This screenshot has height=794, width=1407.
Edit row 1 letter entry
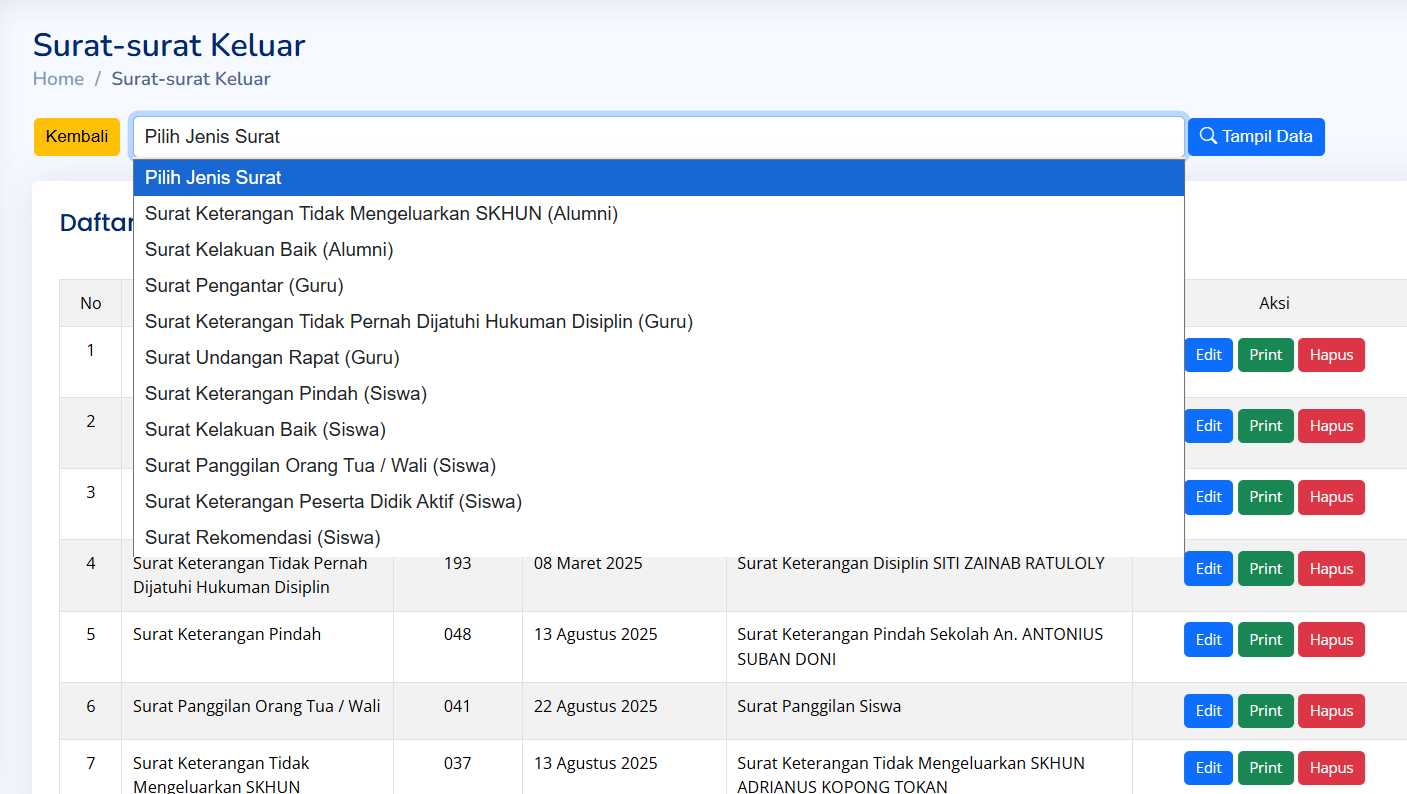(x=1208, y=355)
